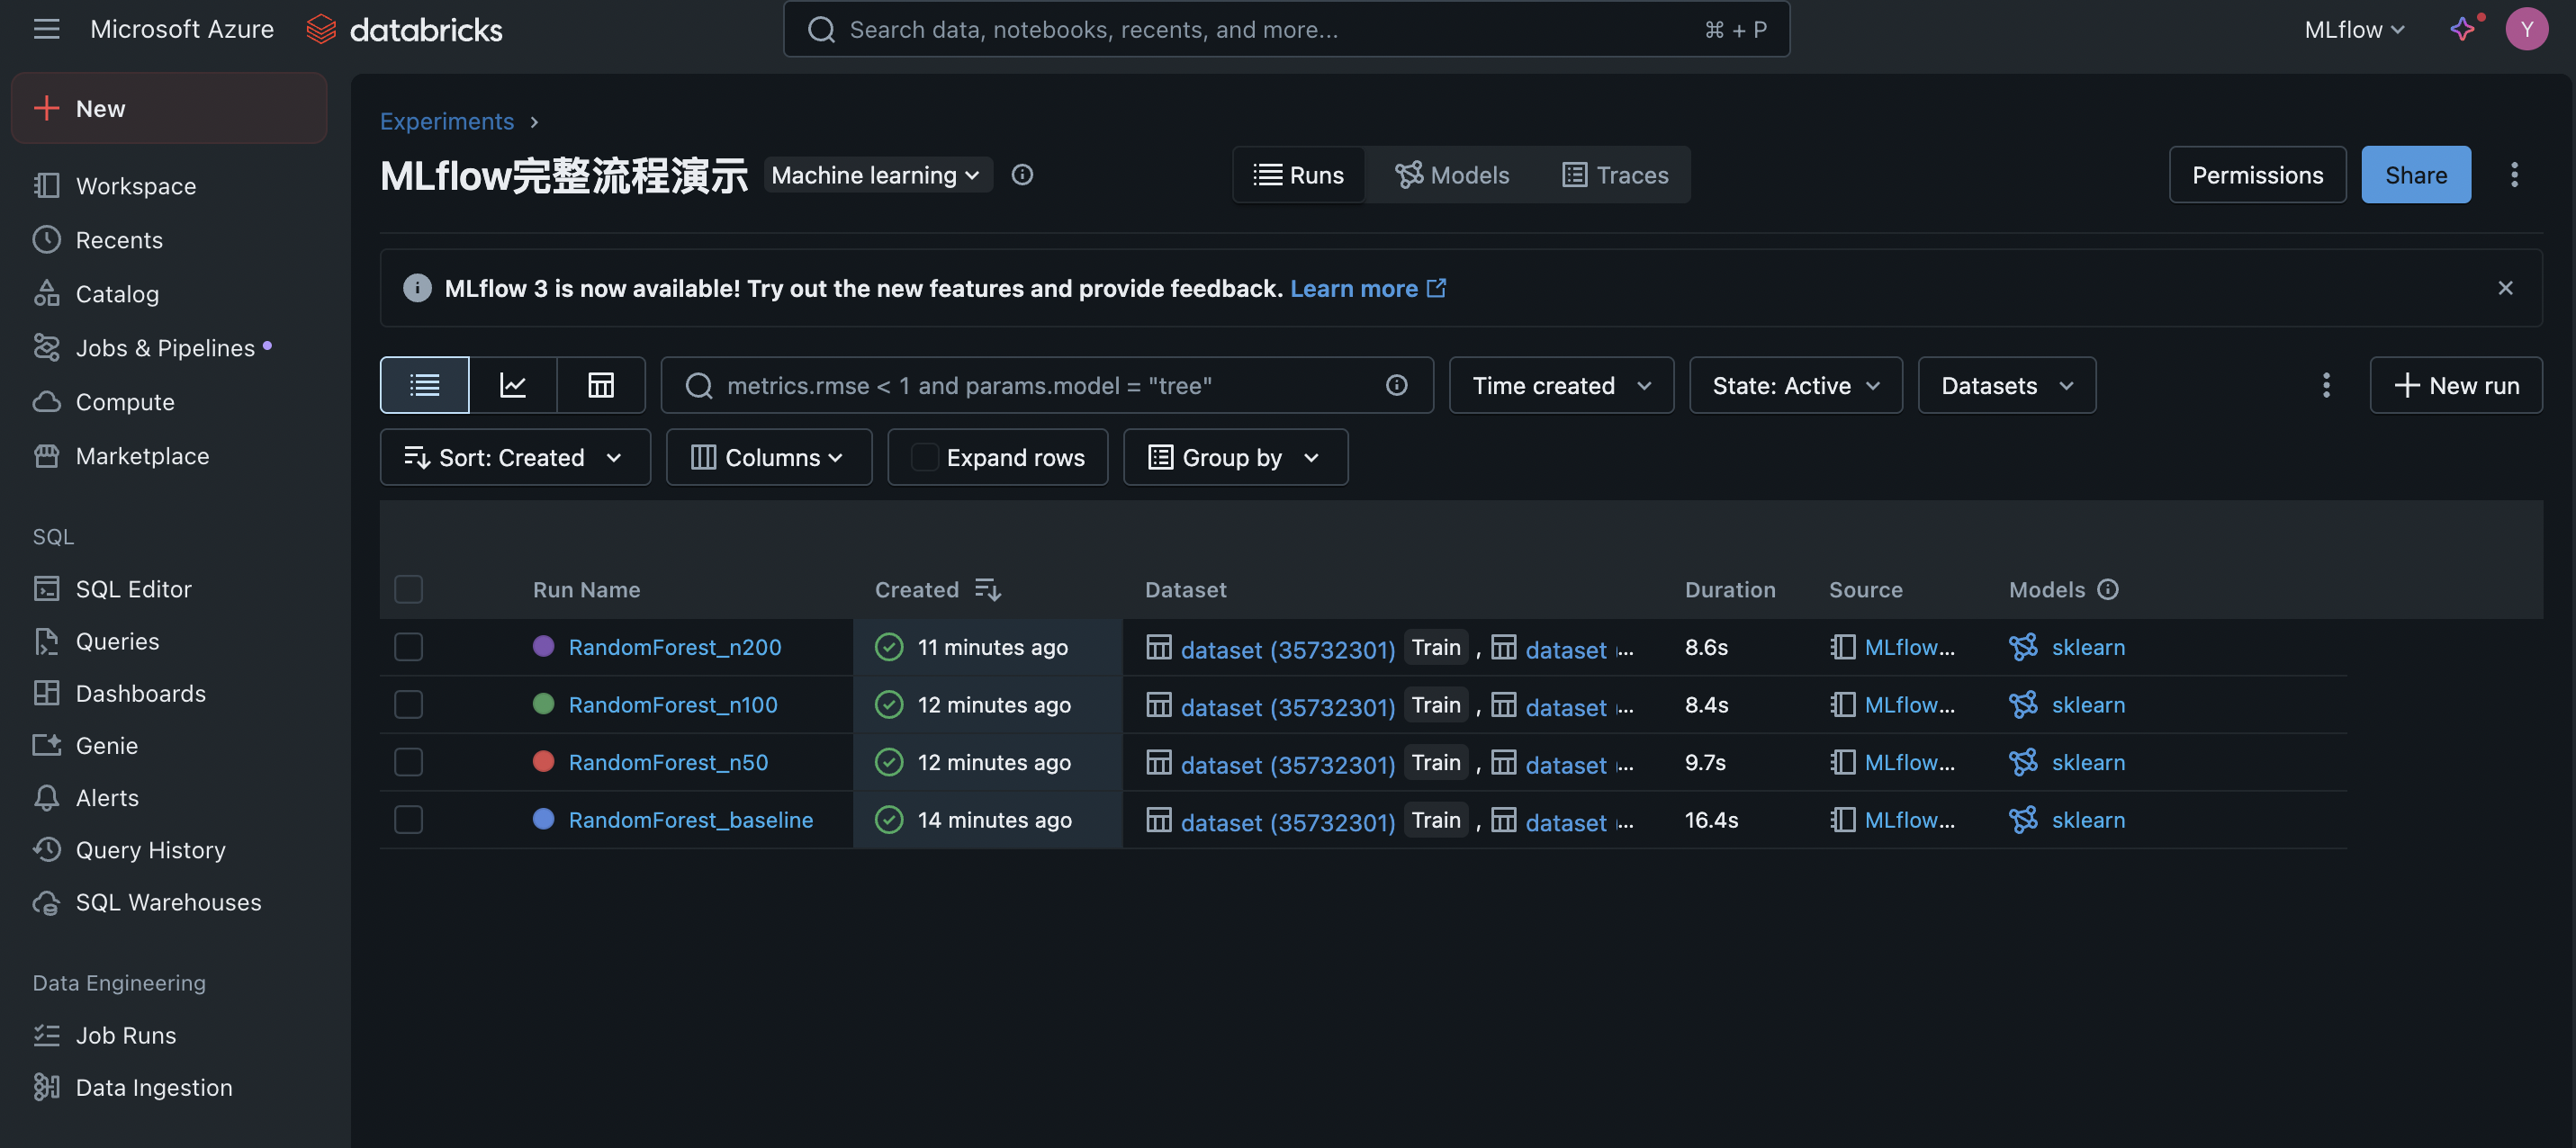Select the RandomForest_n200 run checkbox
The image size is (2576, 1148).
(x=408, y=647)
